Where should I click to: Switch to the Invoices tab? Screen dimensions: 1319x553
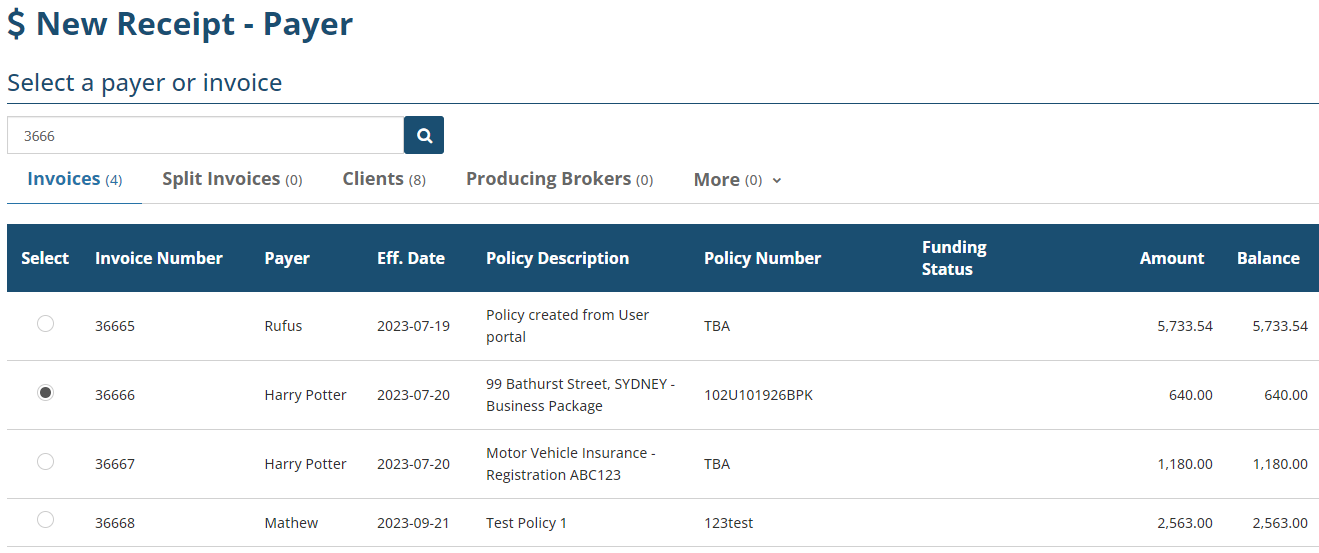[74, 179]
